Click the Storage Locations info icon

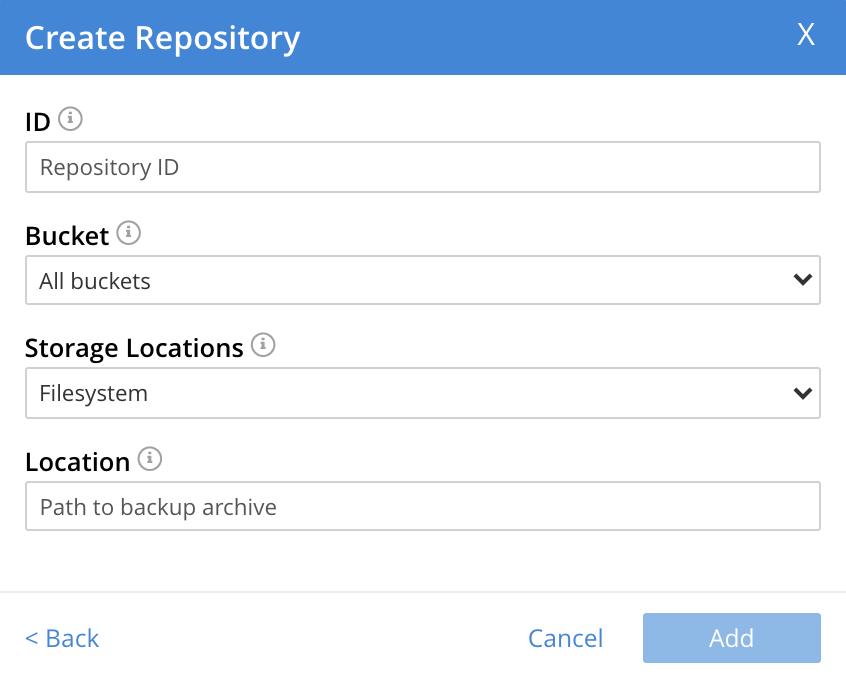262,345
